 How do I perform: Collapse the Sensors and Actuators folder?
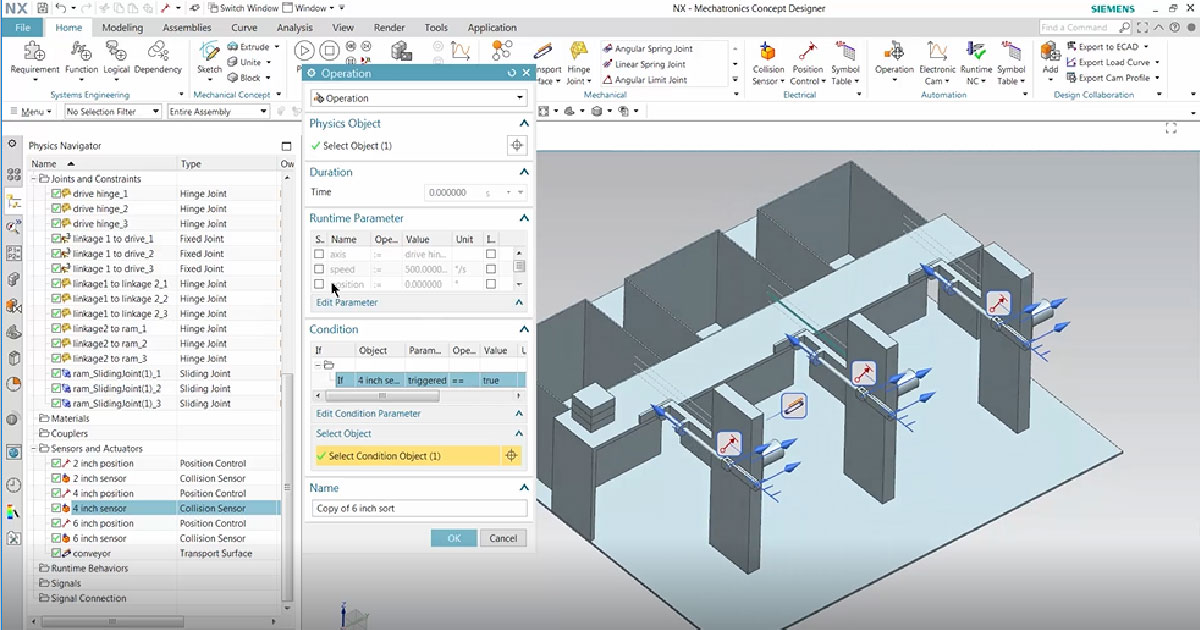coord(32,449)
